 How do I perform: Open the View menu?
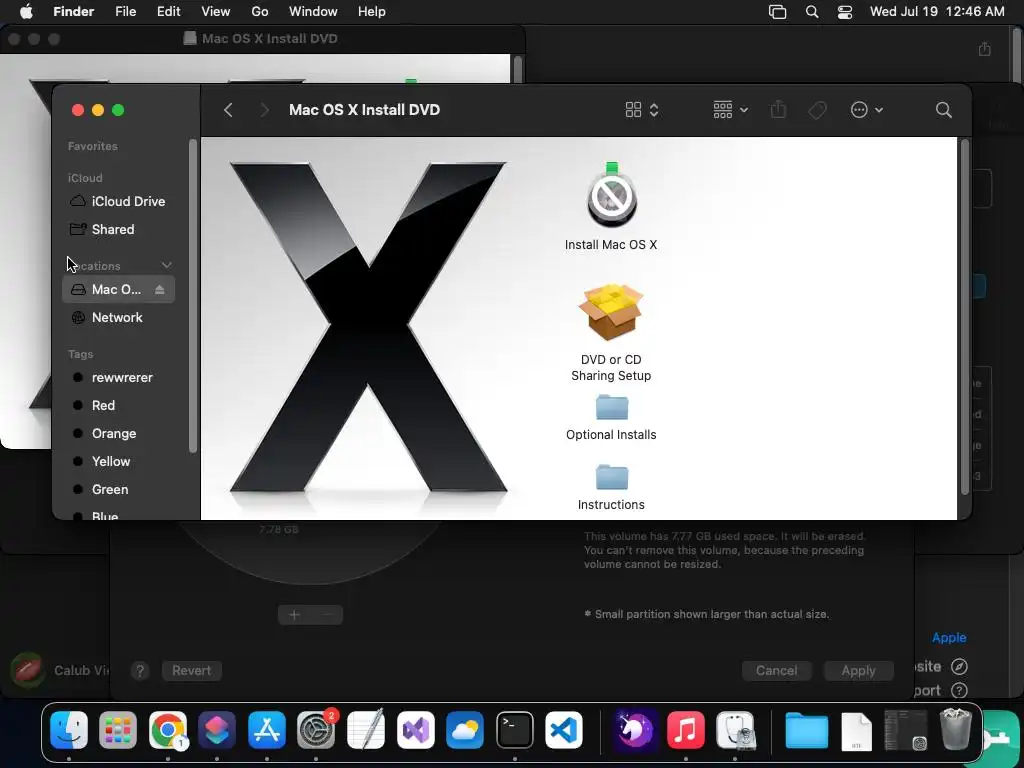point(216,12)
